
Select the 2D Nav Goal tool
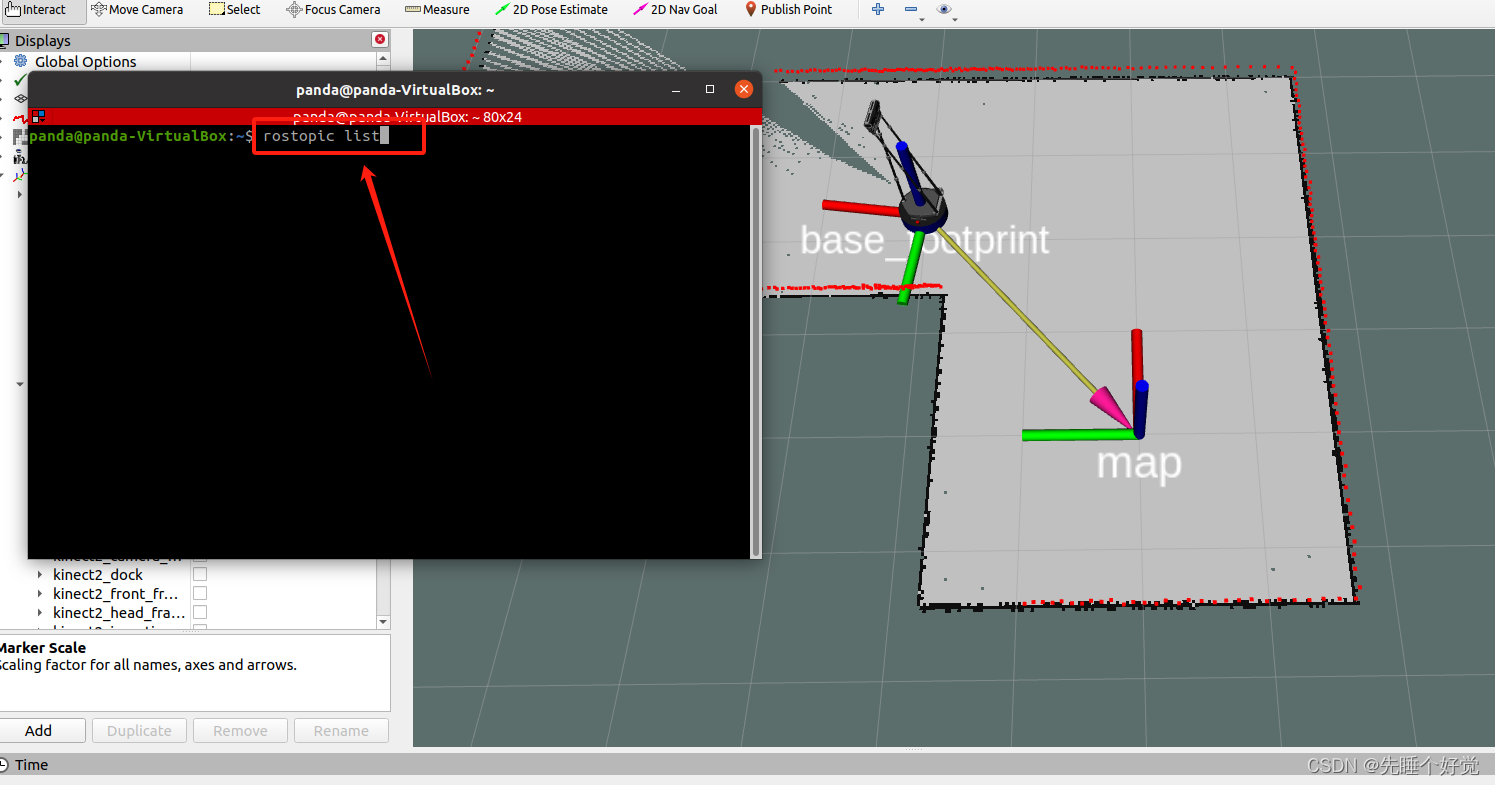point(675,10)
